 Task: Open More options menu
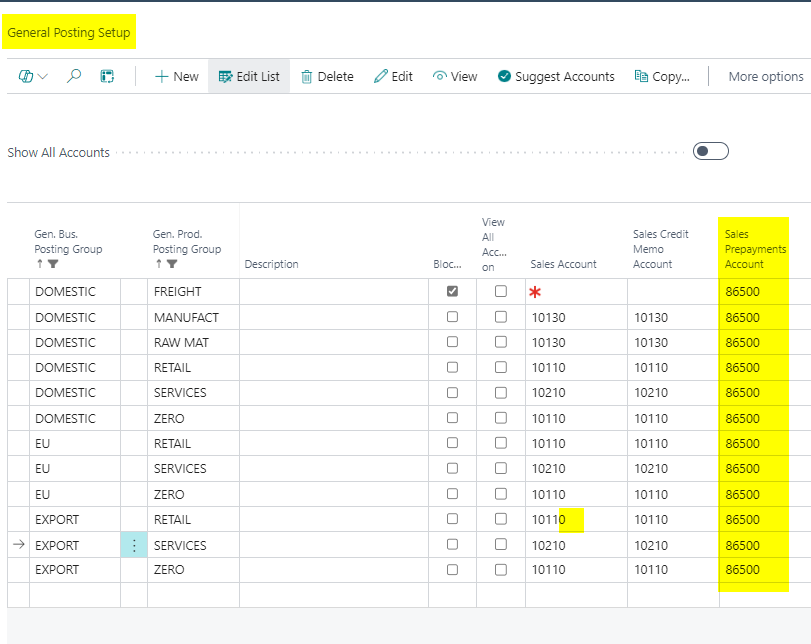(x=765, y=76)
